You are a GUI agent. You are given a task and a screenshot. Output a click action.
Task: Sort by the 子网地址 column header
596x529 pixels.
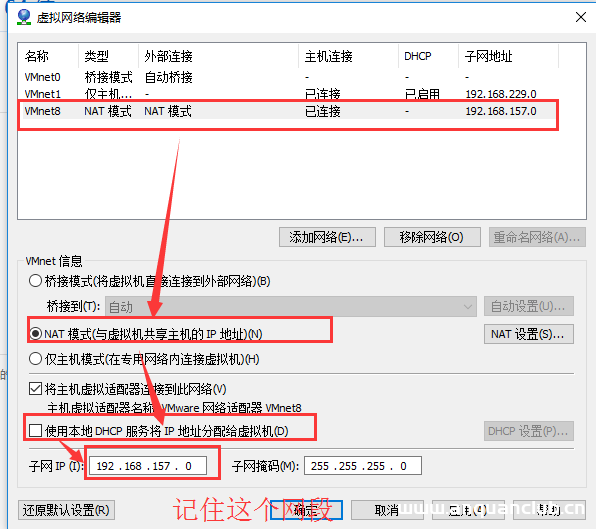(x=509, y=56)
